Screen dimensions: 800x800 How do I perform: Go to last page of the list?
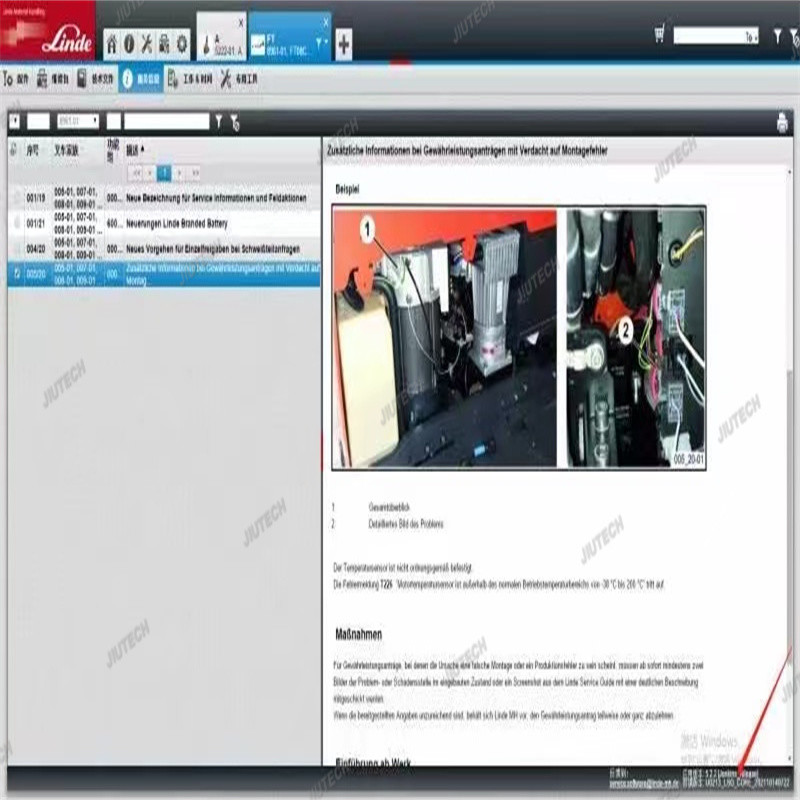(195, 173)
